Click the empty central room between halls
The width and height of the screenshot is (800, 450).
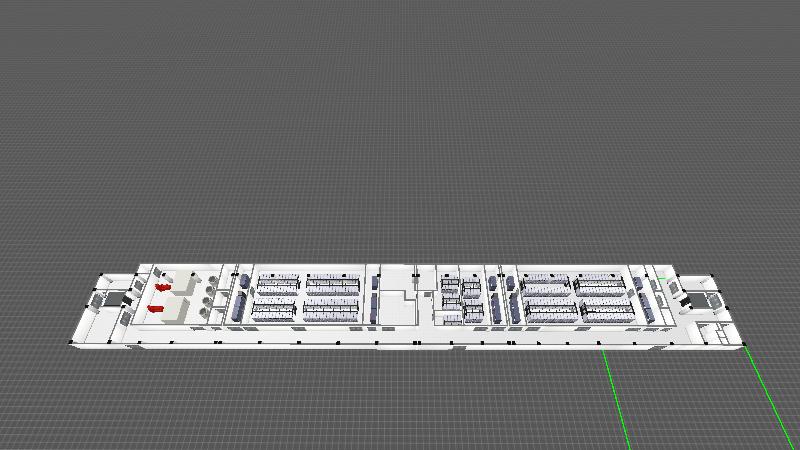coord(397,306)
